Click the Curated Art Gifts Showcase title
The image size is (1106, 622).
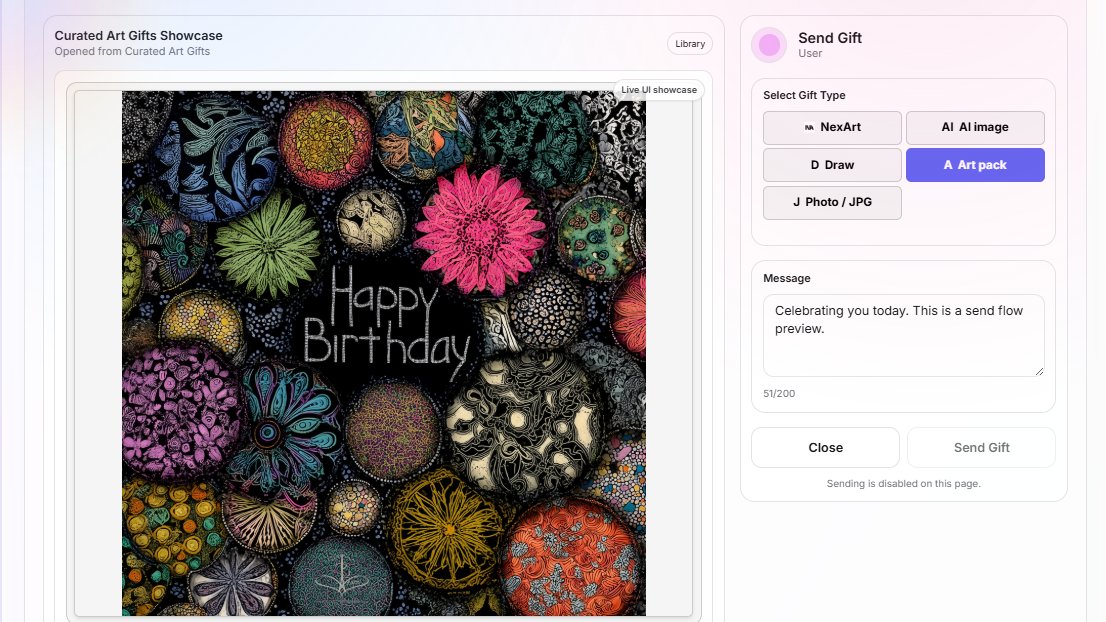(x=138, y=35)
